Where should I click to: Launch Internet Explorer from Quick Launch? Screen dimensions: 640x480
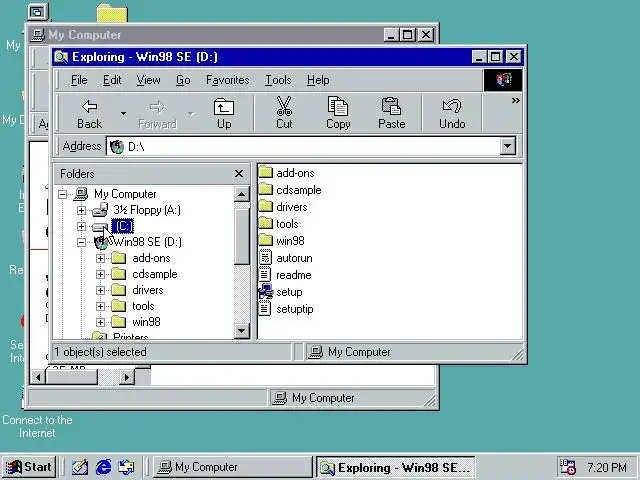[x=103, y=467]
